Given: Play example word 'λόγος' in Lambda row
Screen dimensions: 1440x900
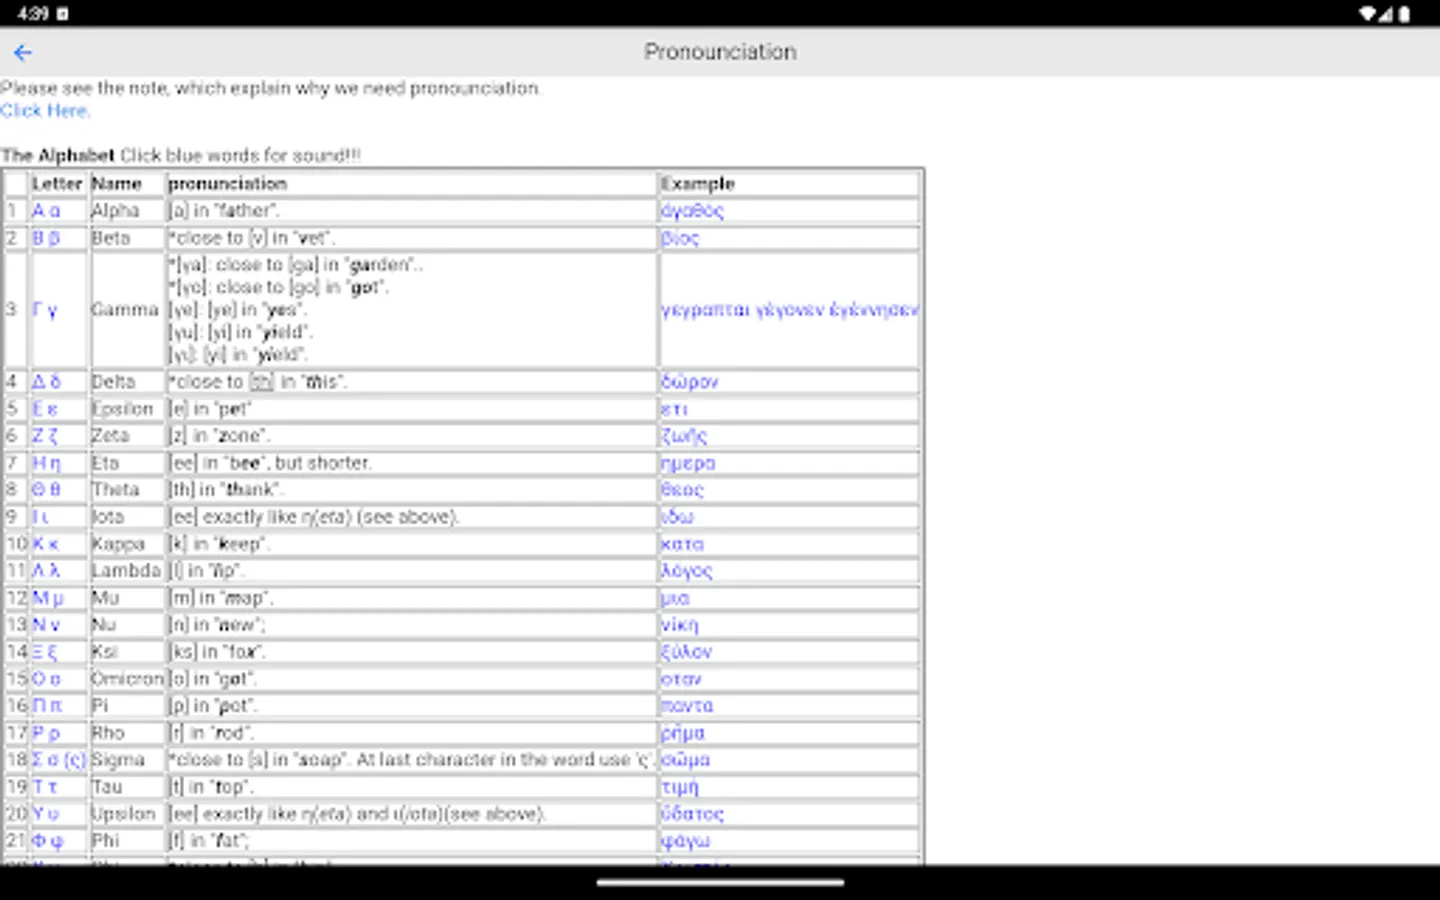Looking at the screenshot, I should [687, 571].
